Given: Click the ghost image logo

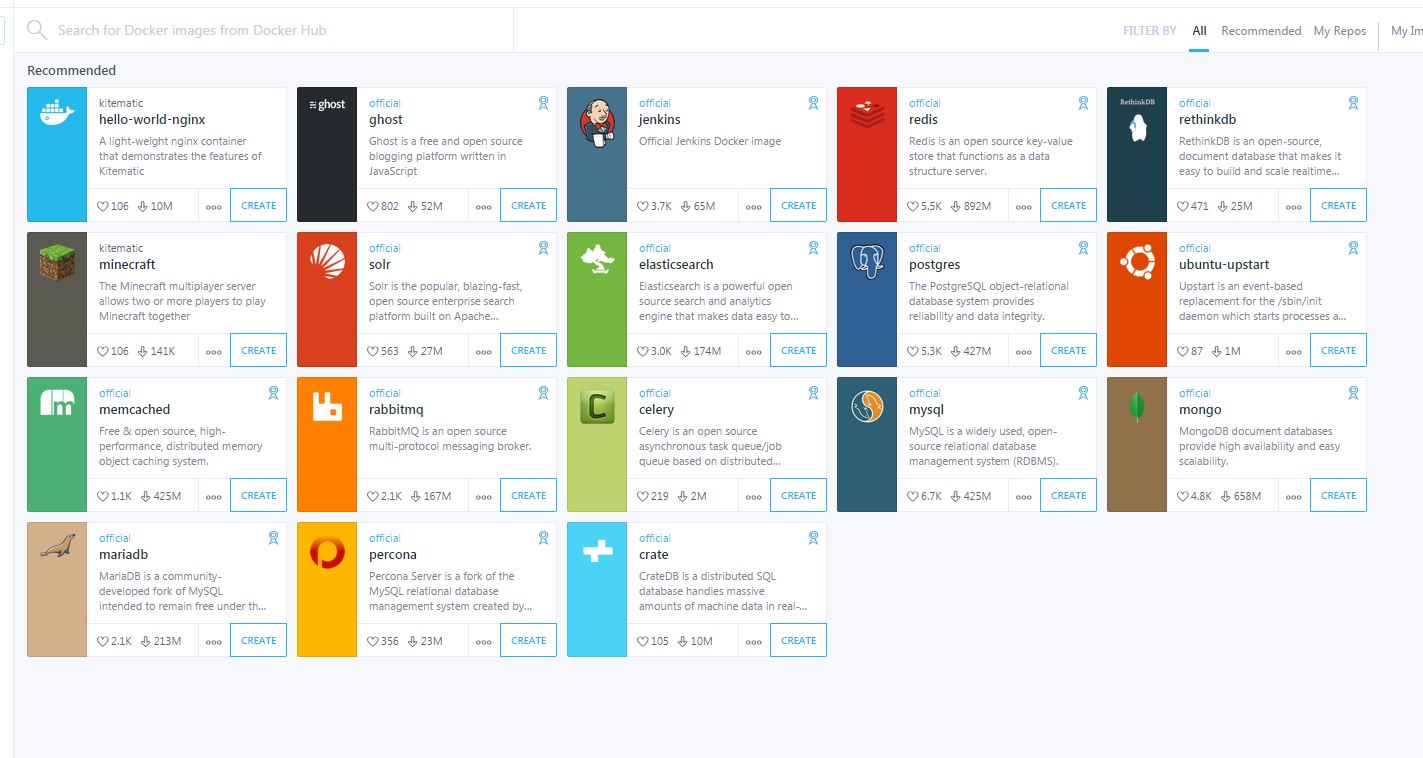Looking at the screenshot, I should [x=327, y=105].
